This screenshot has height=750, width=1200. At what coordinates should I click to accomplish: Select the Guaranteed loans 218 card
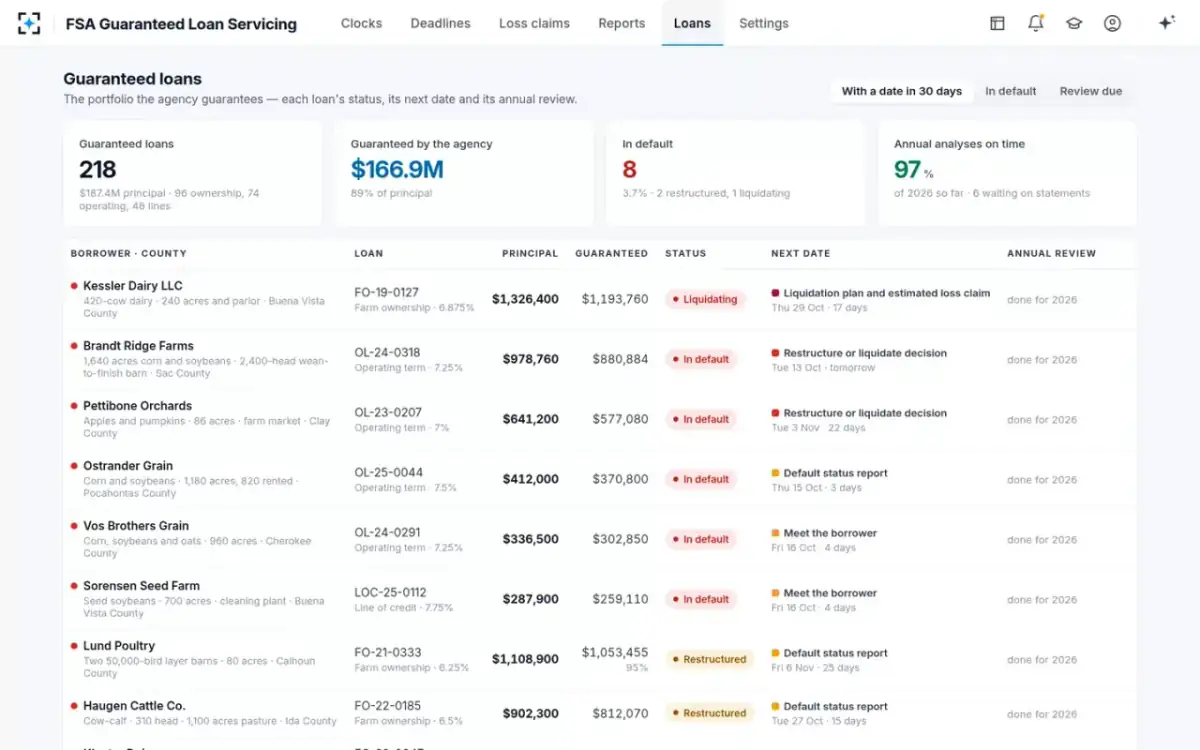pyautogui.click(x=193, y=174)
